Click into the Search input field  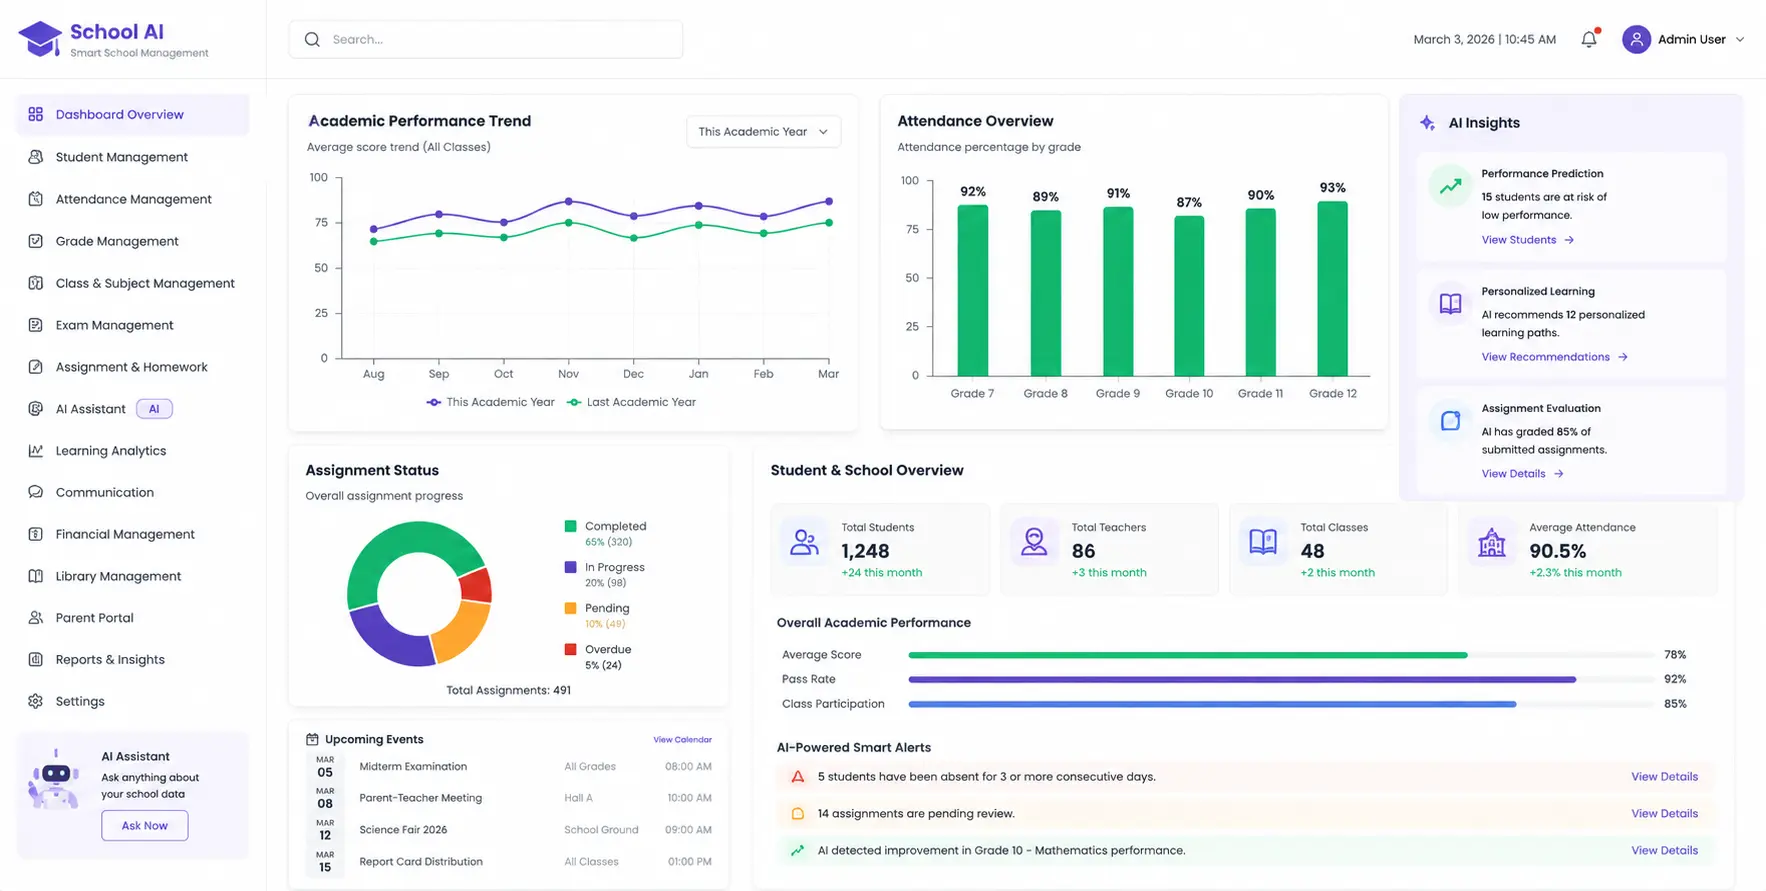[x=486, y=39]
